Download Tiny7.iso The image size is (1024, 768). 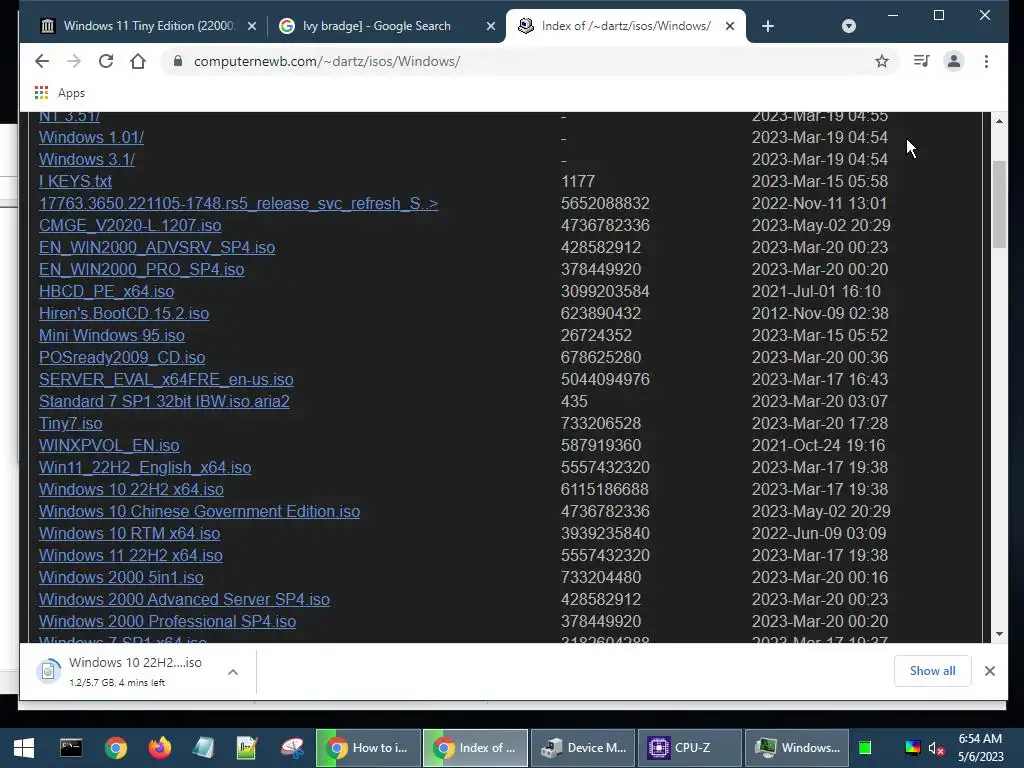point(71,424)
